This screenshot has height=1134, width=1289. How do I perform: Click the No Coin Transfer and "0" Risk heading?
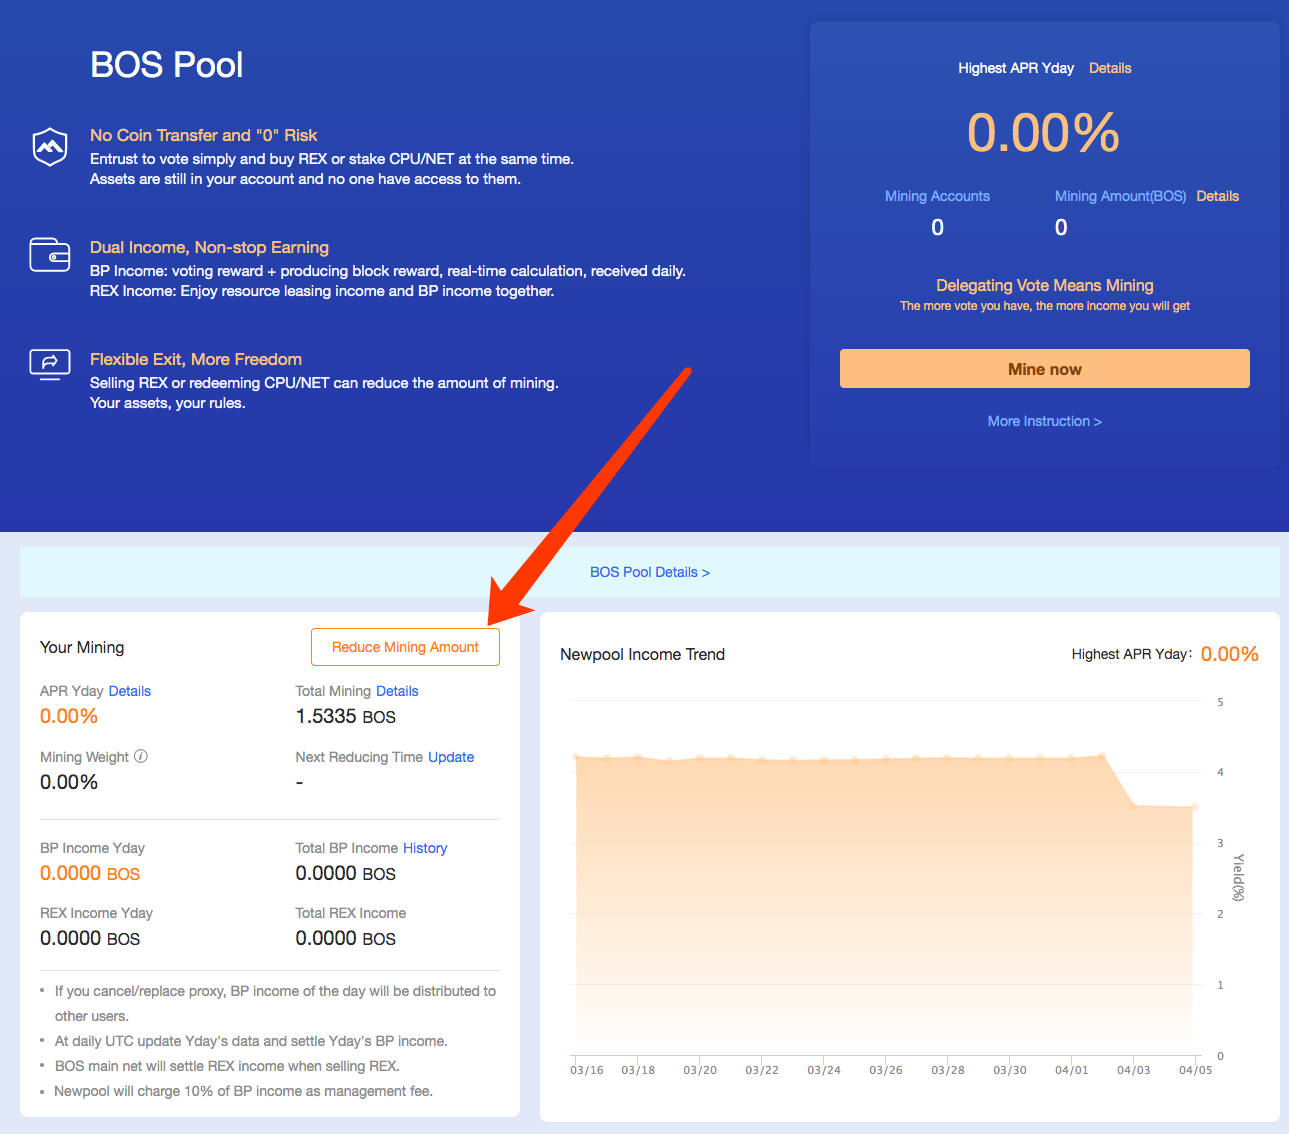[x=204, y=135]
